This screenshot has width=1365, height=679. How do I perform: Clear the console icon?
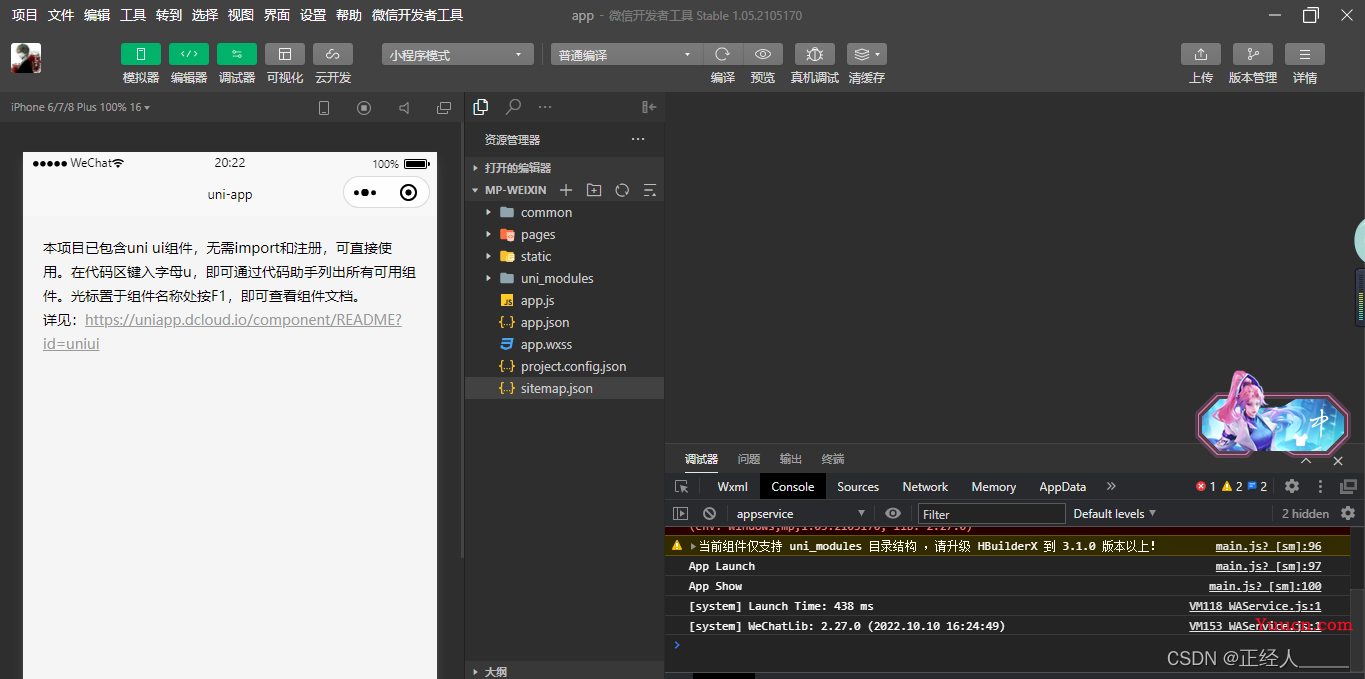(709, 514)
